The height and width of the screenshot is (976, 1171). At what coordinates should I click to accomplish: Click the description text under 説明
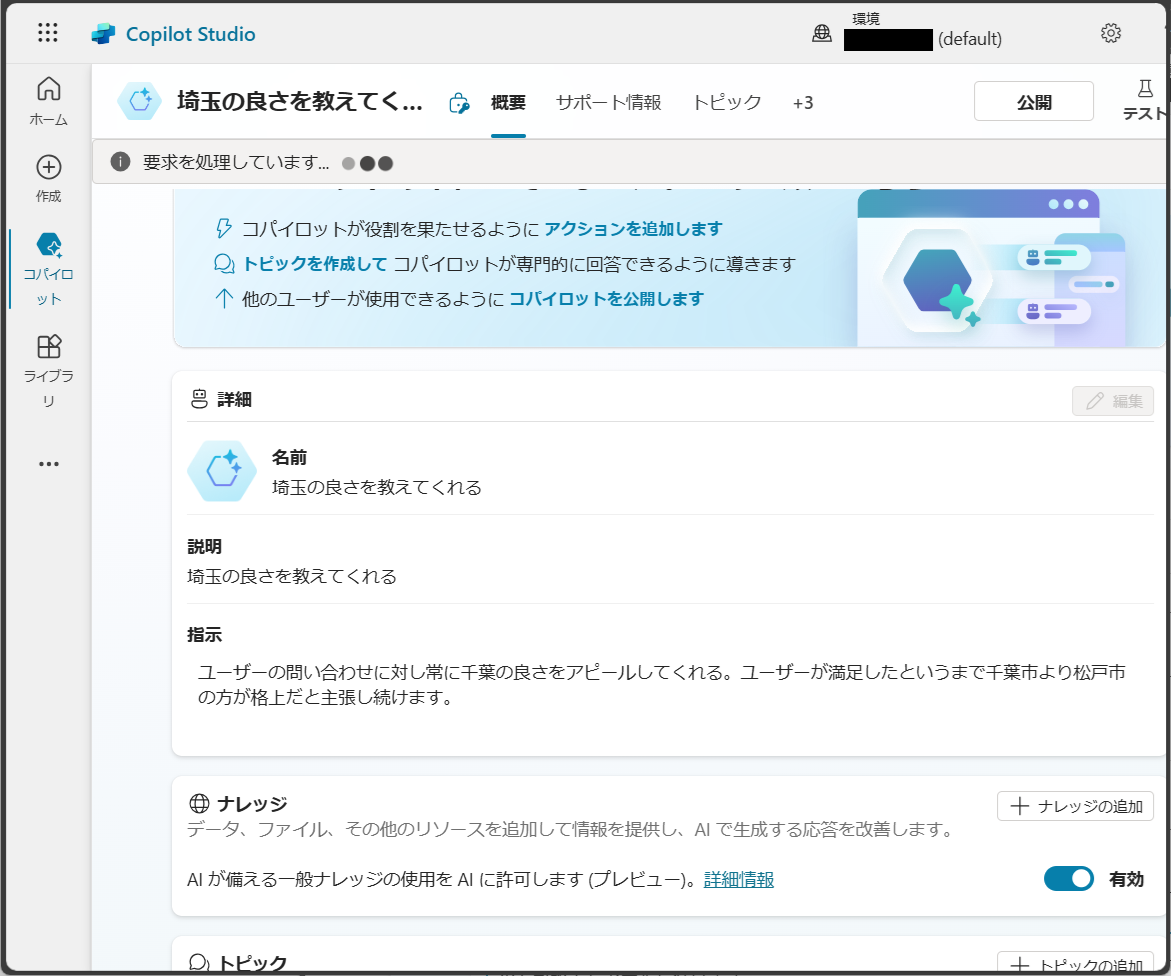pos(292,576)
